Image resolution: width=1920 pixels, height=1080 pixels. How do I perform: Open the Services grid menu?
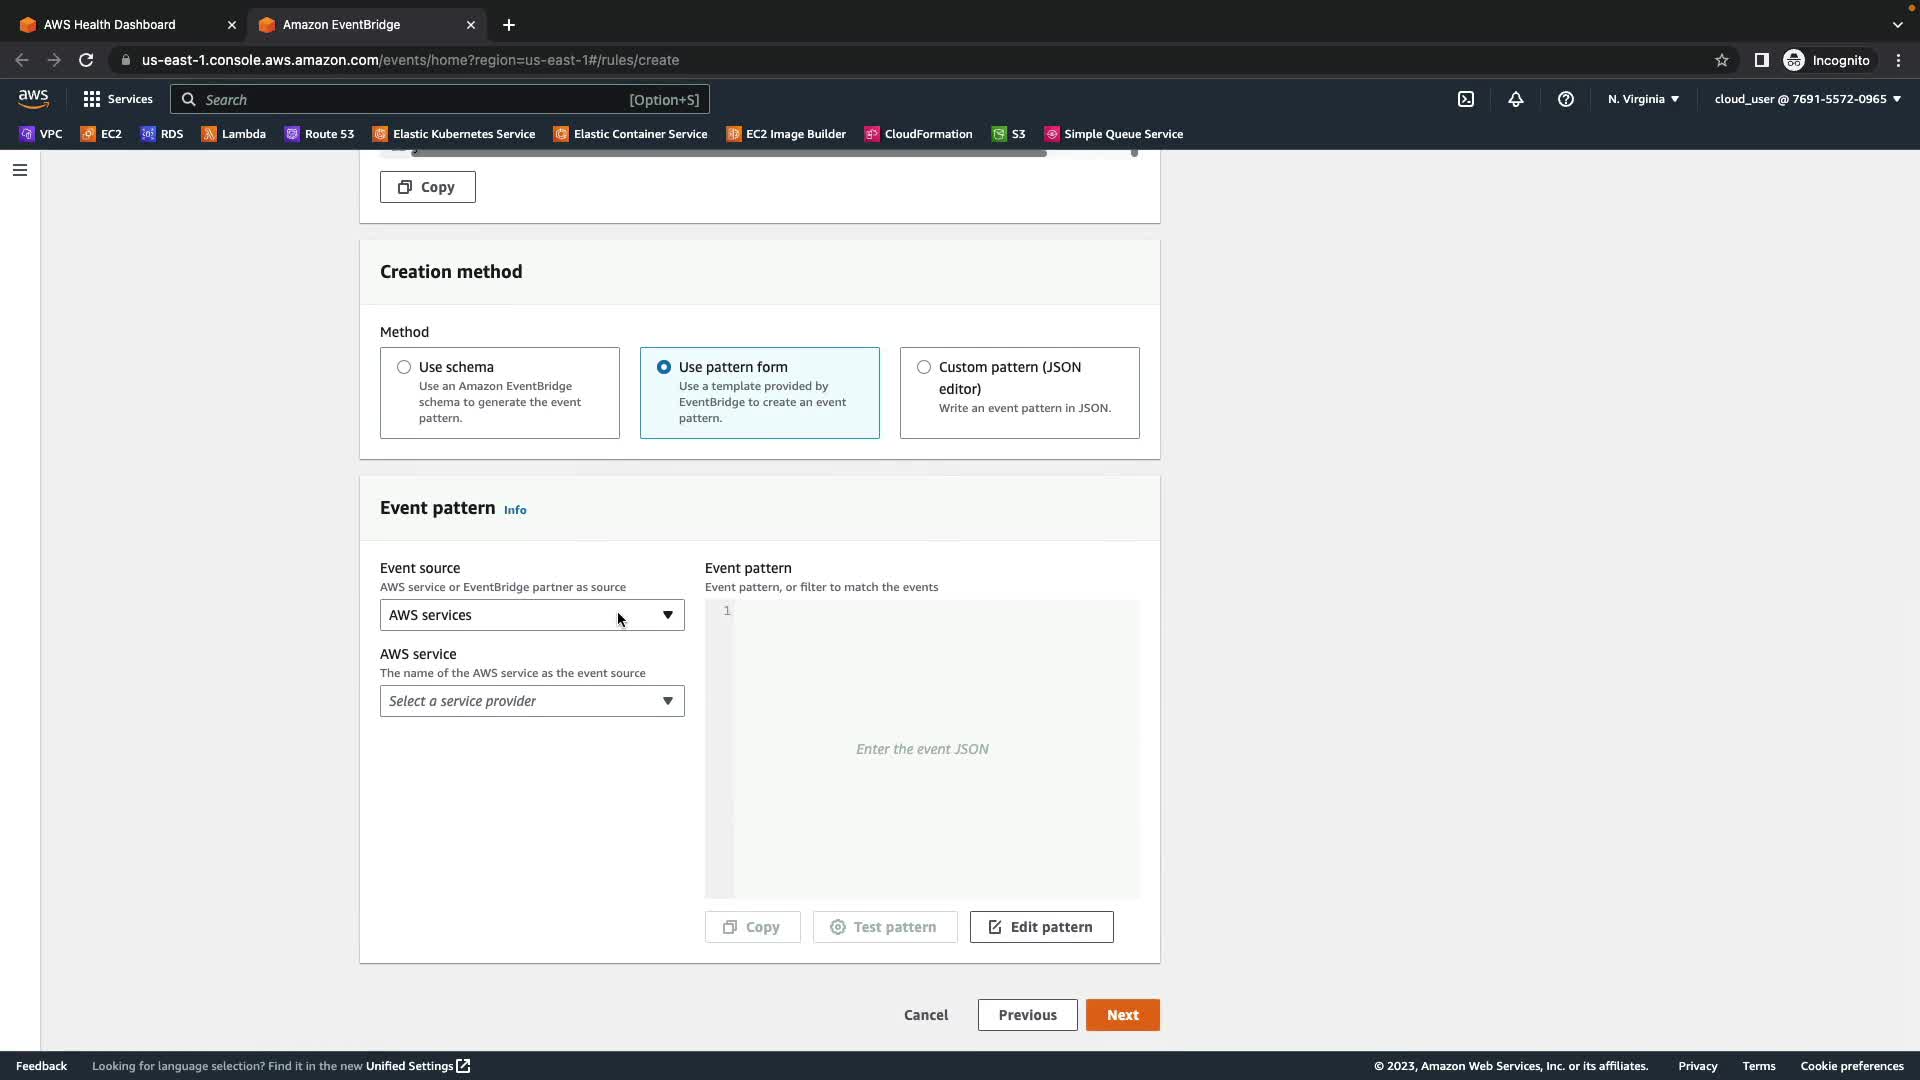(118, 99)
